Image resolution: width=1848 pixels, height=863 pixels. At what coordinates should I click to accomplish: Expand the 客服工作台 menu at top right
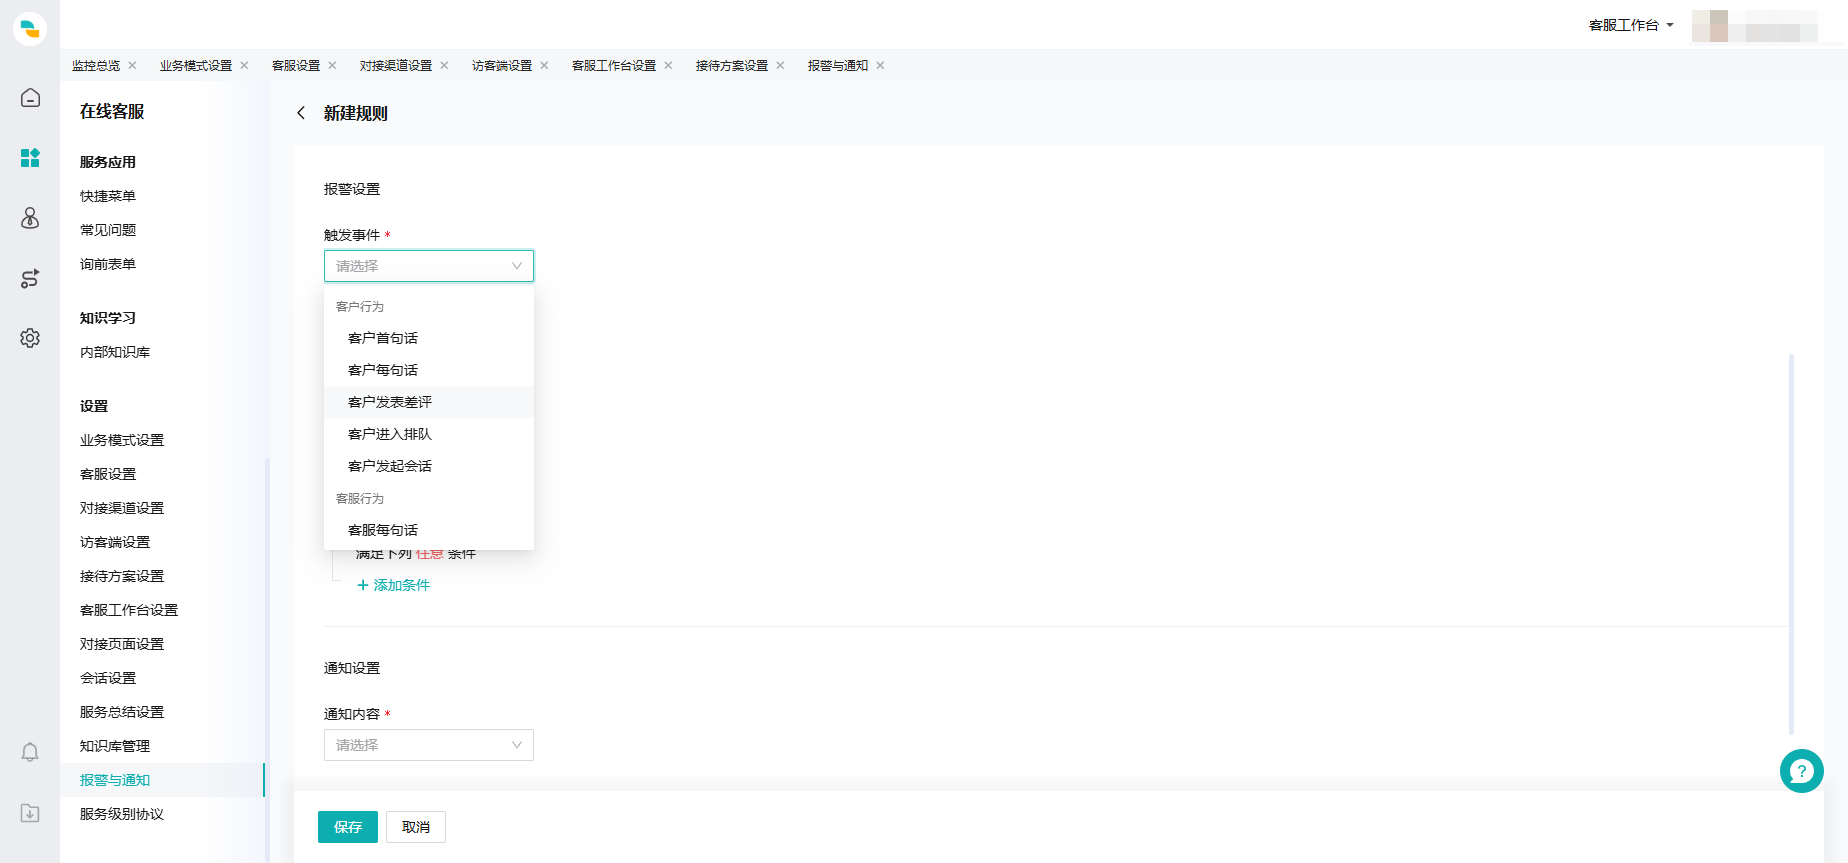[x=1630, y=25]
